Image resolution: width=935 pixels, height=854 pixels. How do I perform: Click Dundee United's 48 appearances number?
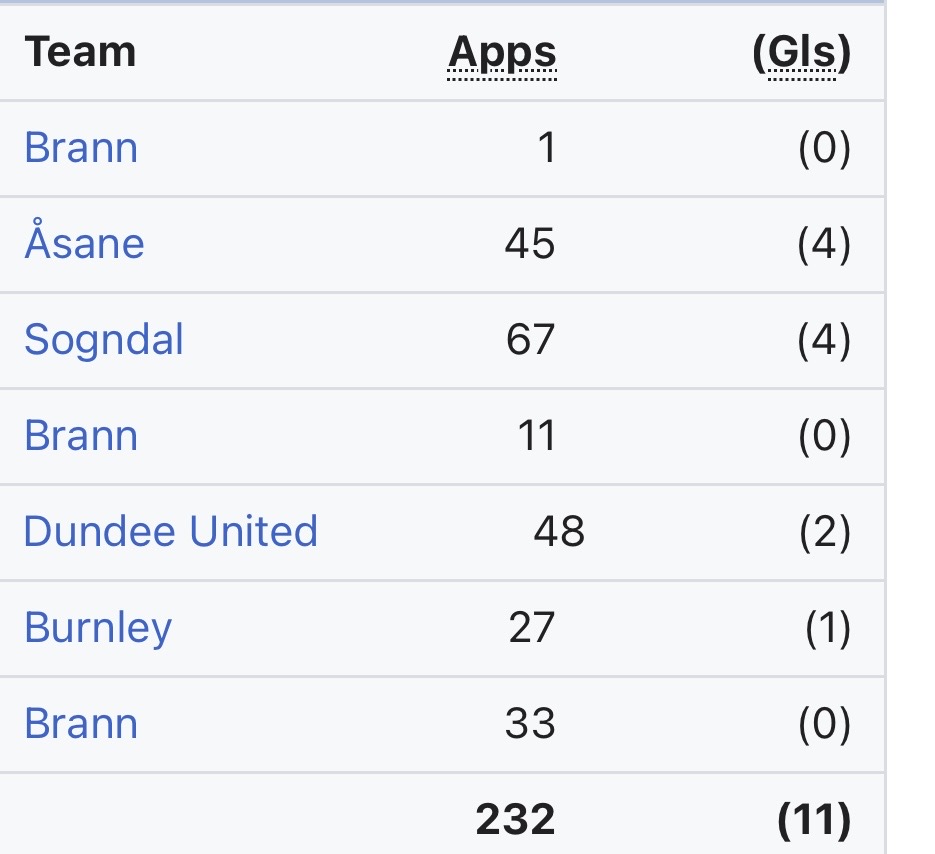(x=559, y=531)
